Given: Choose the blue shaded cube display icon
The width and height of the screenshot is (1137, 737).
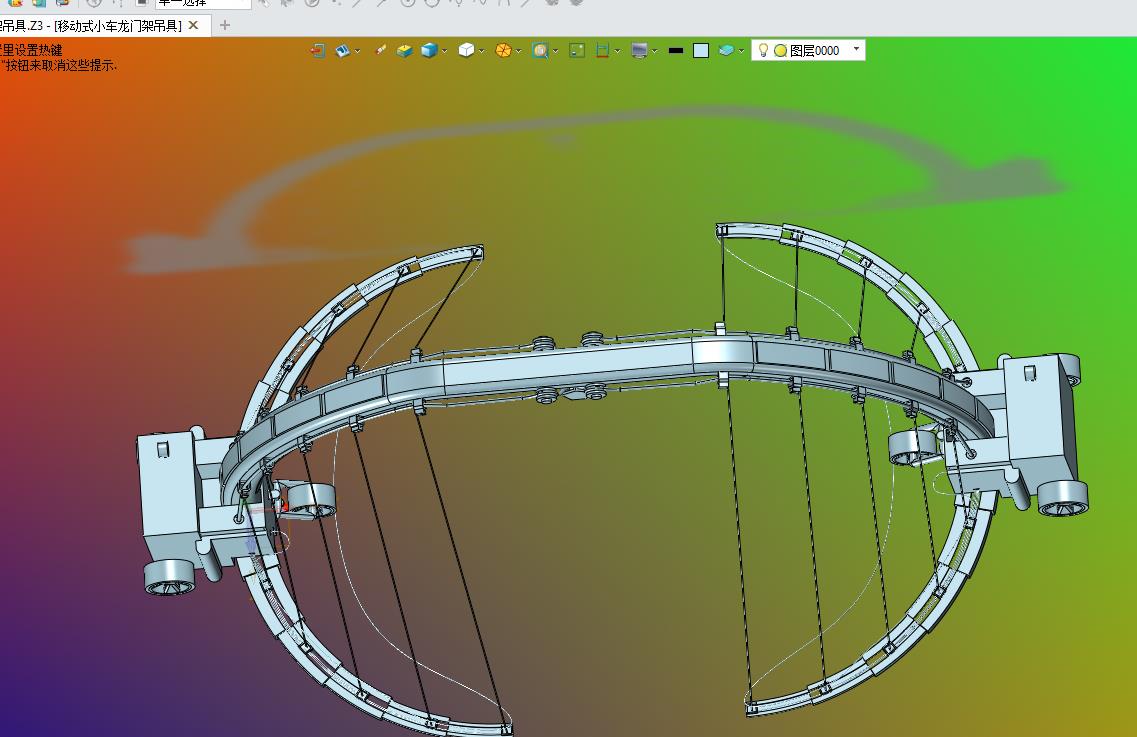Looking at the screenshot, I should coord(429,50).
